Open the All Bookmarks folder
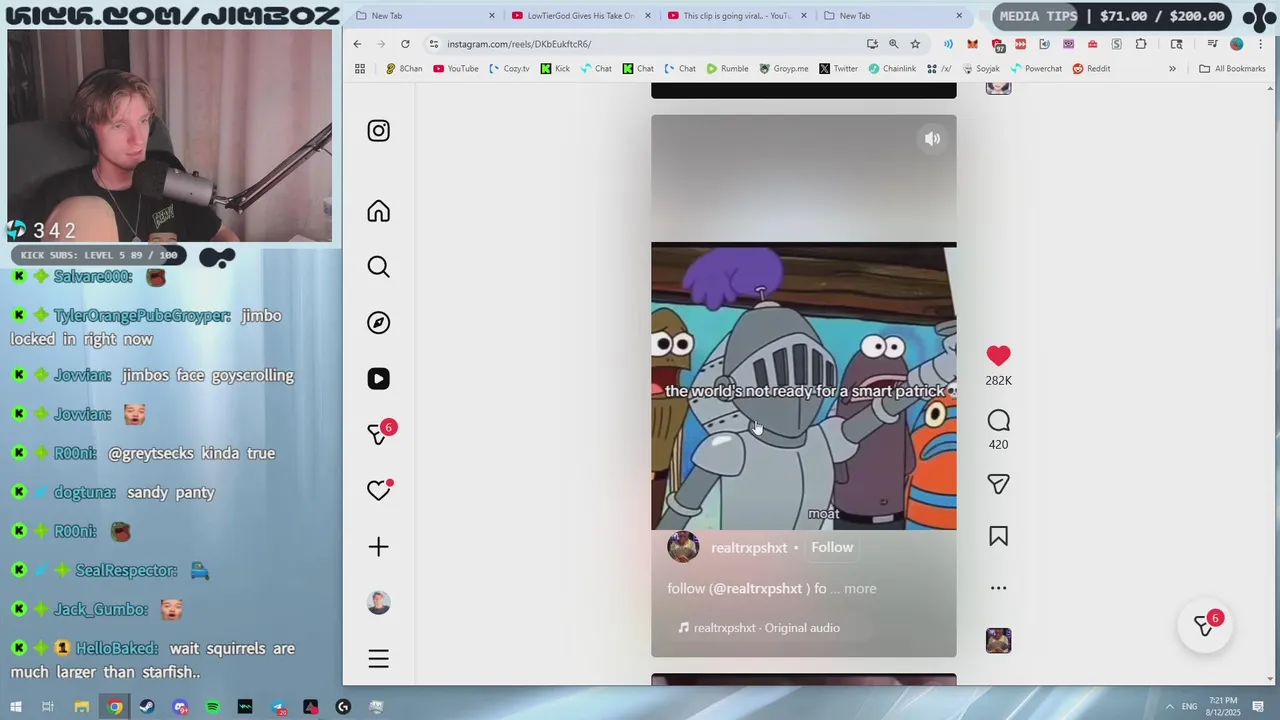 pos(1233,69)
